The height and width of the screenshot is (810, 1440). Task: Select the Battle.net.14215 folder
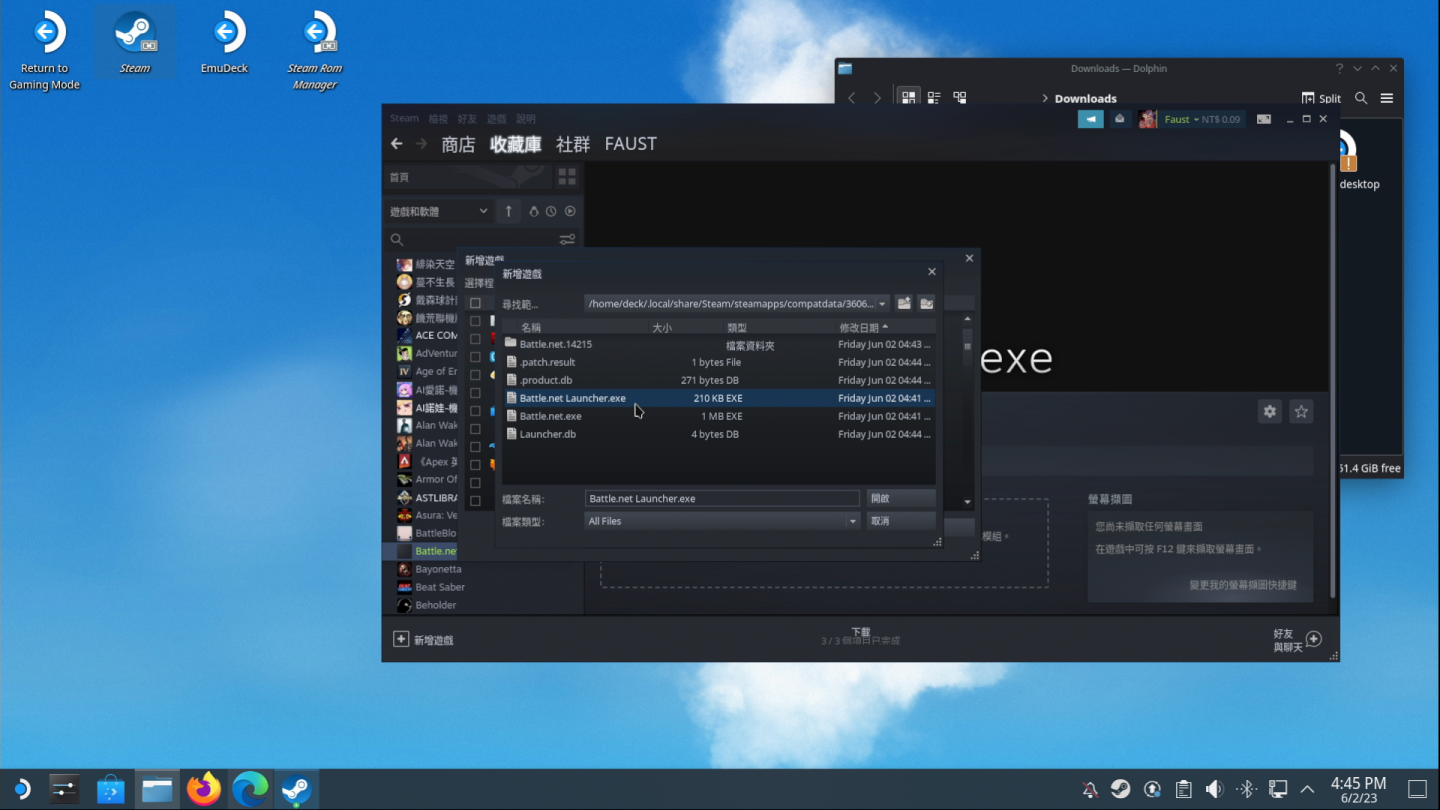tap(718, 344)
